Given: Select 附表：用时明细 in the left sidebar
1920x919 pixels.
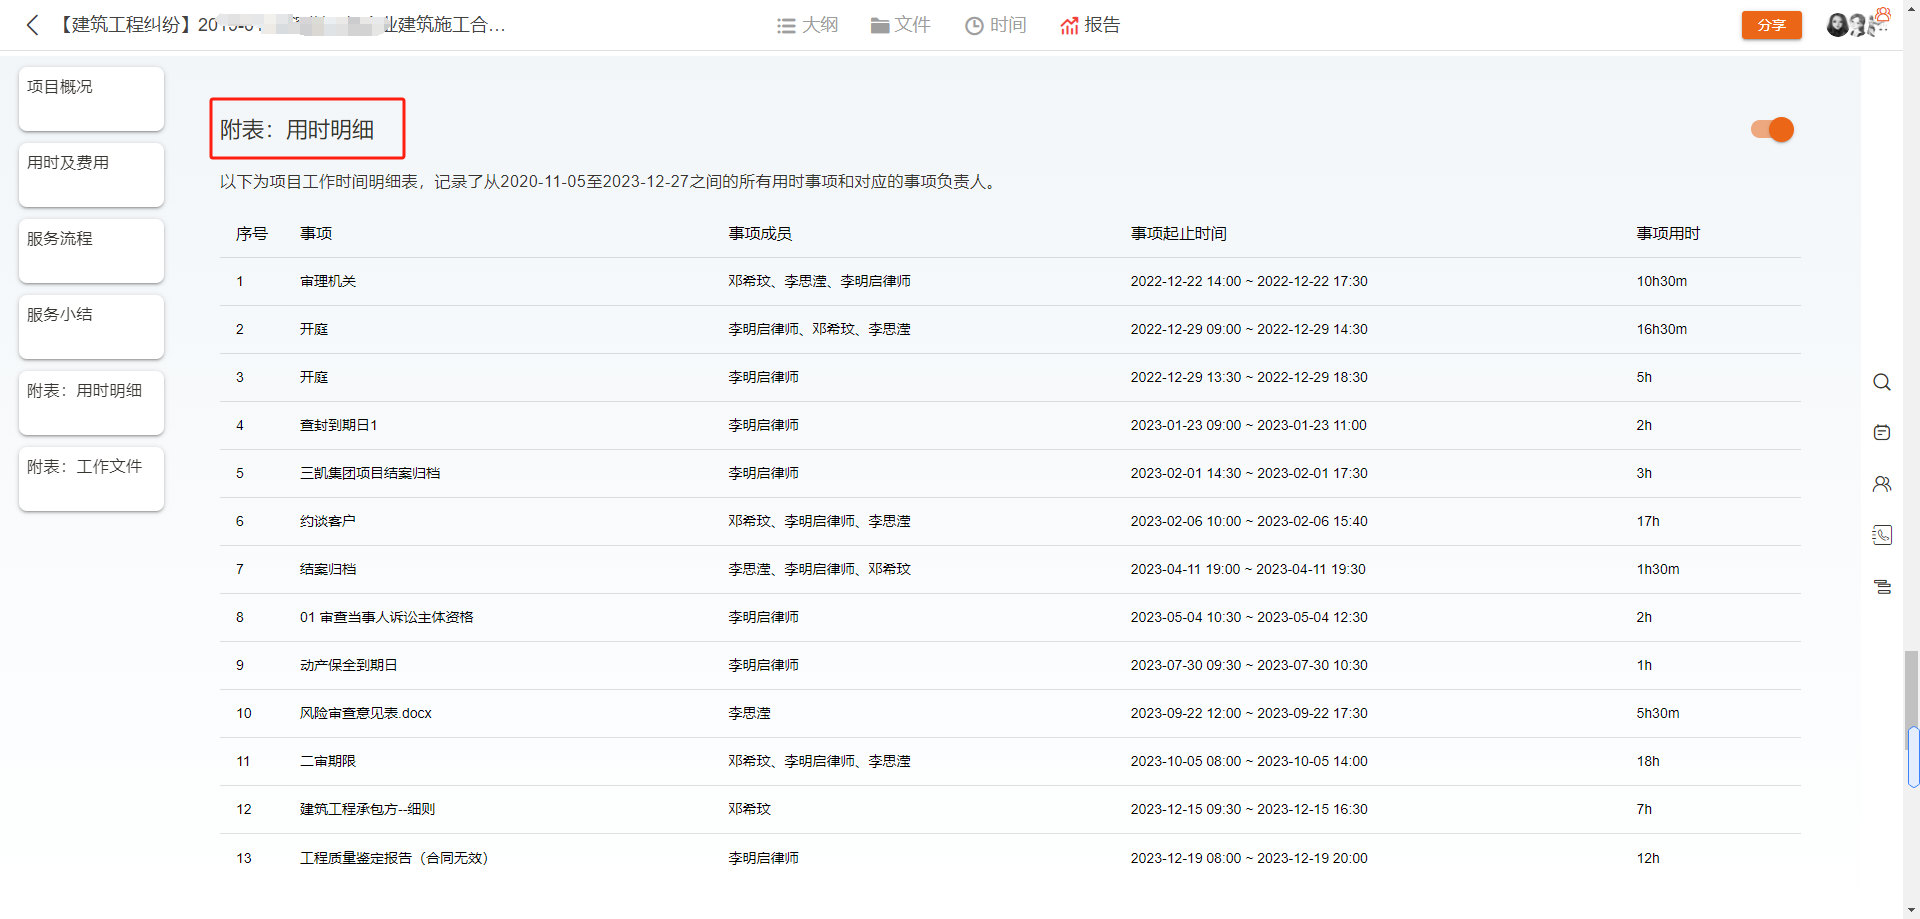Looking at the screenshot, I should [x=91, y=402].
